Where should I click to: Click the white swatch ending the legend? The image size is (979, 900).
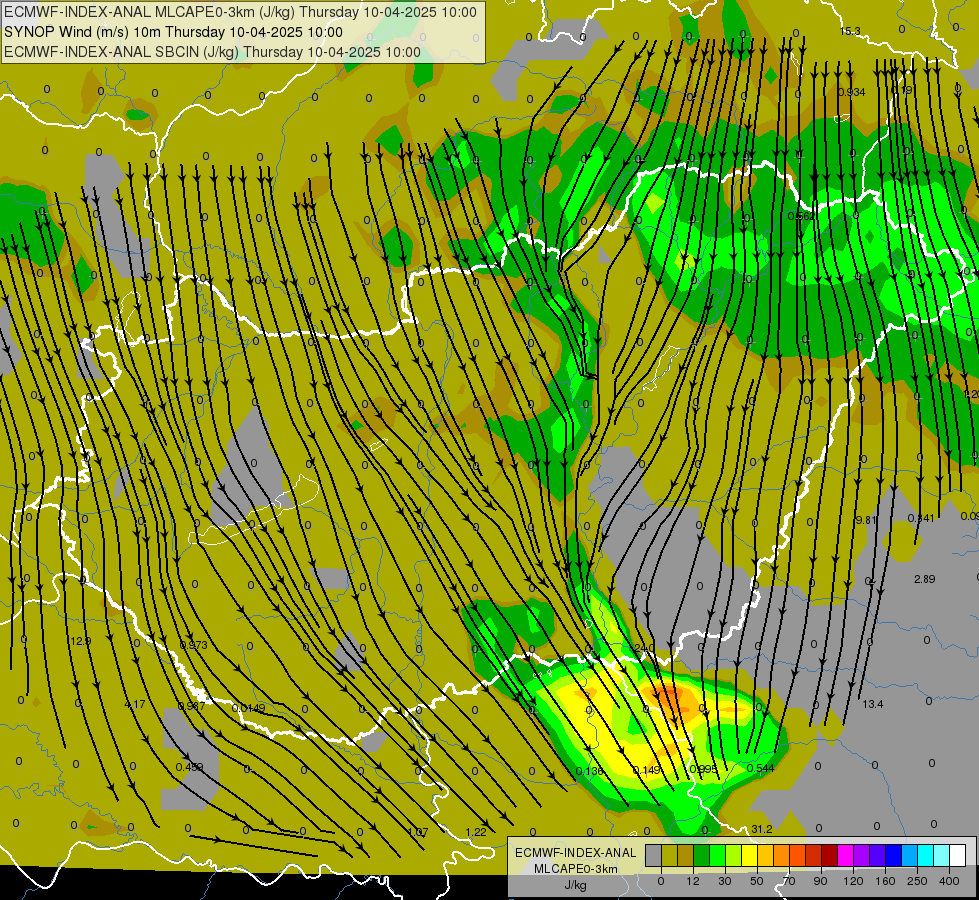[x=958, y=855]
